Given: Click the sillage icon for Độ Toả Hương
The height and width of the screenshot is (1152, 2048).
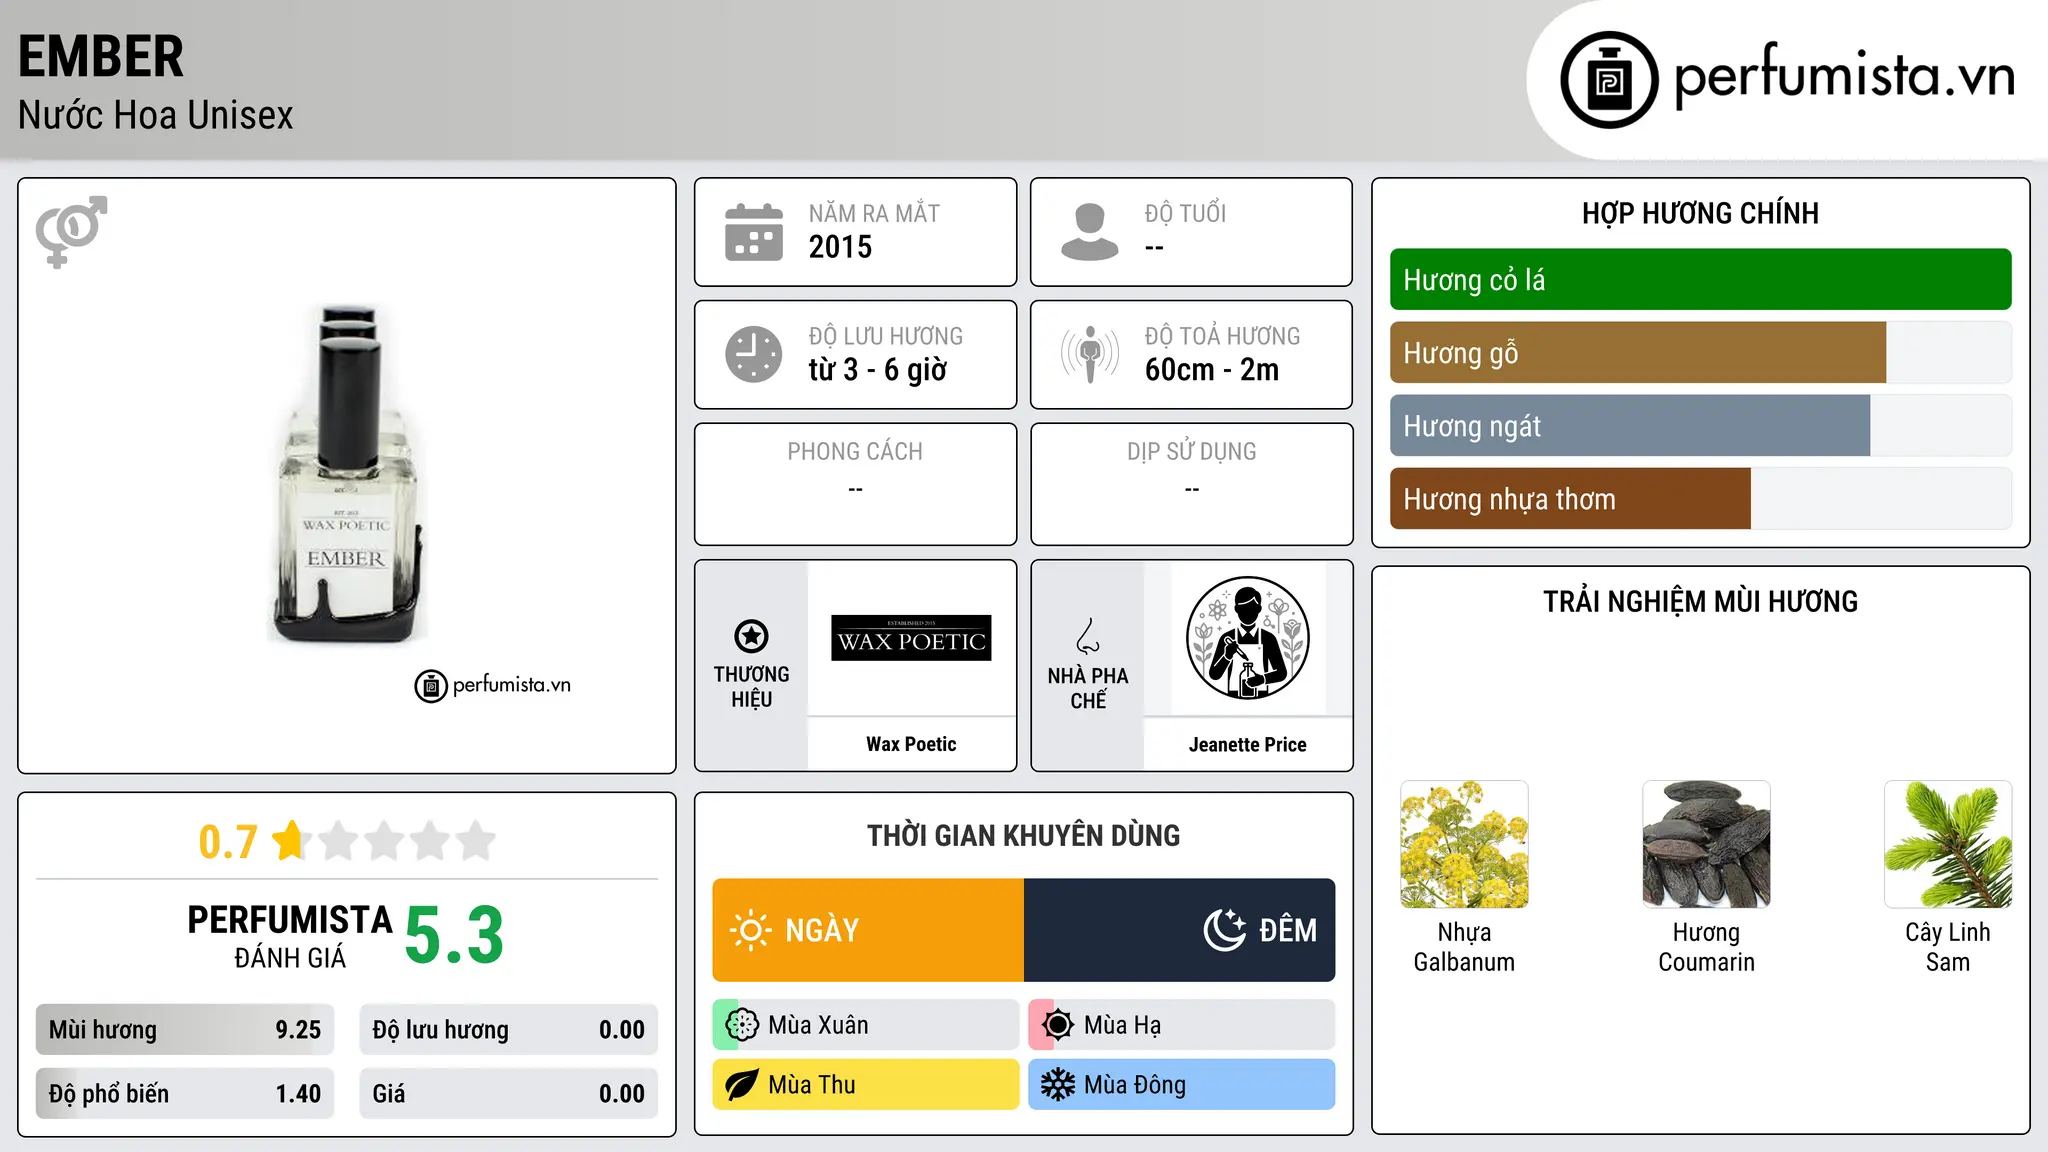Looking at the screenshot, I should 1089,354.
